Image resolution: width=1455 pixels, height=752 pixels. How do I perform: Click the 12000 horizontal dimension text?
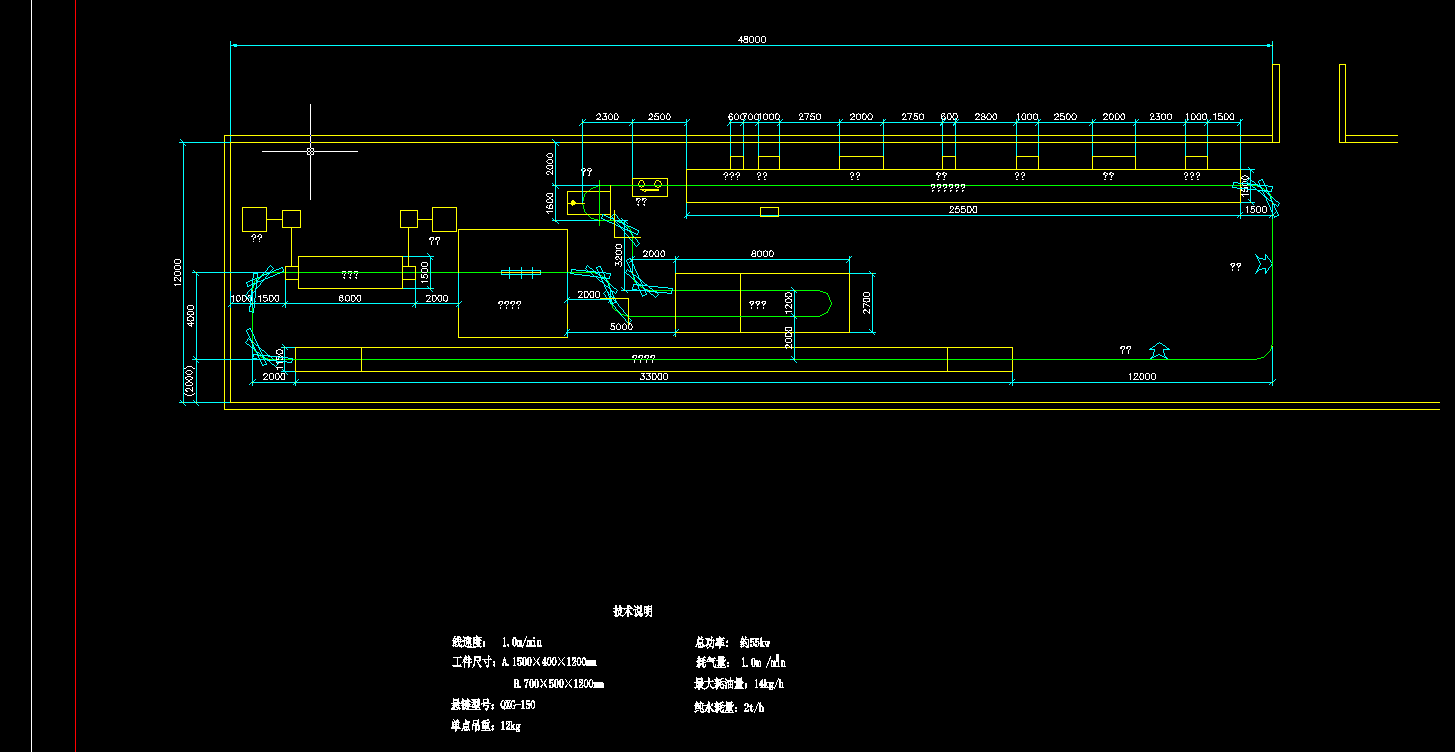1142,377
